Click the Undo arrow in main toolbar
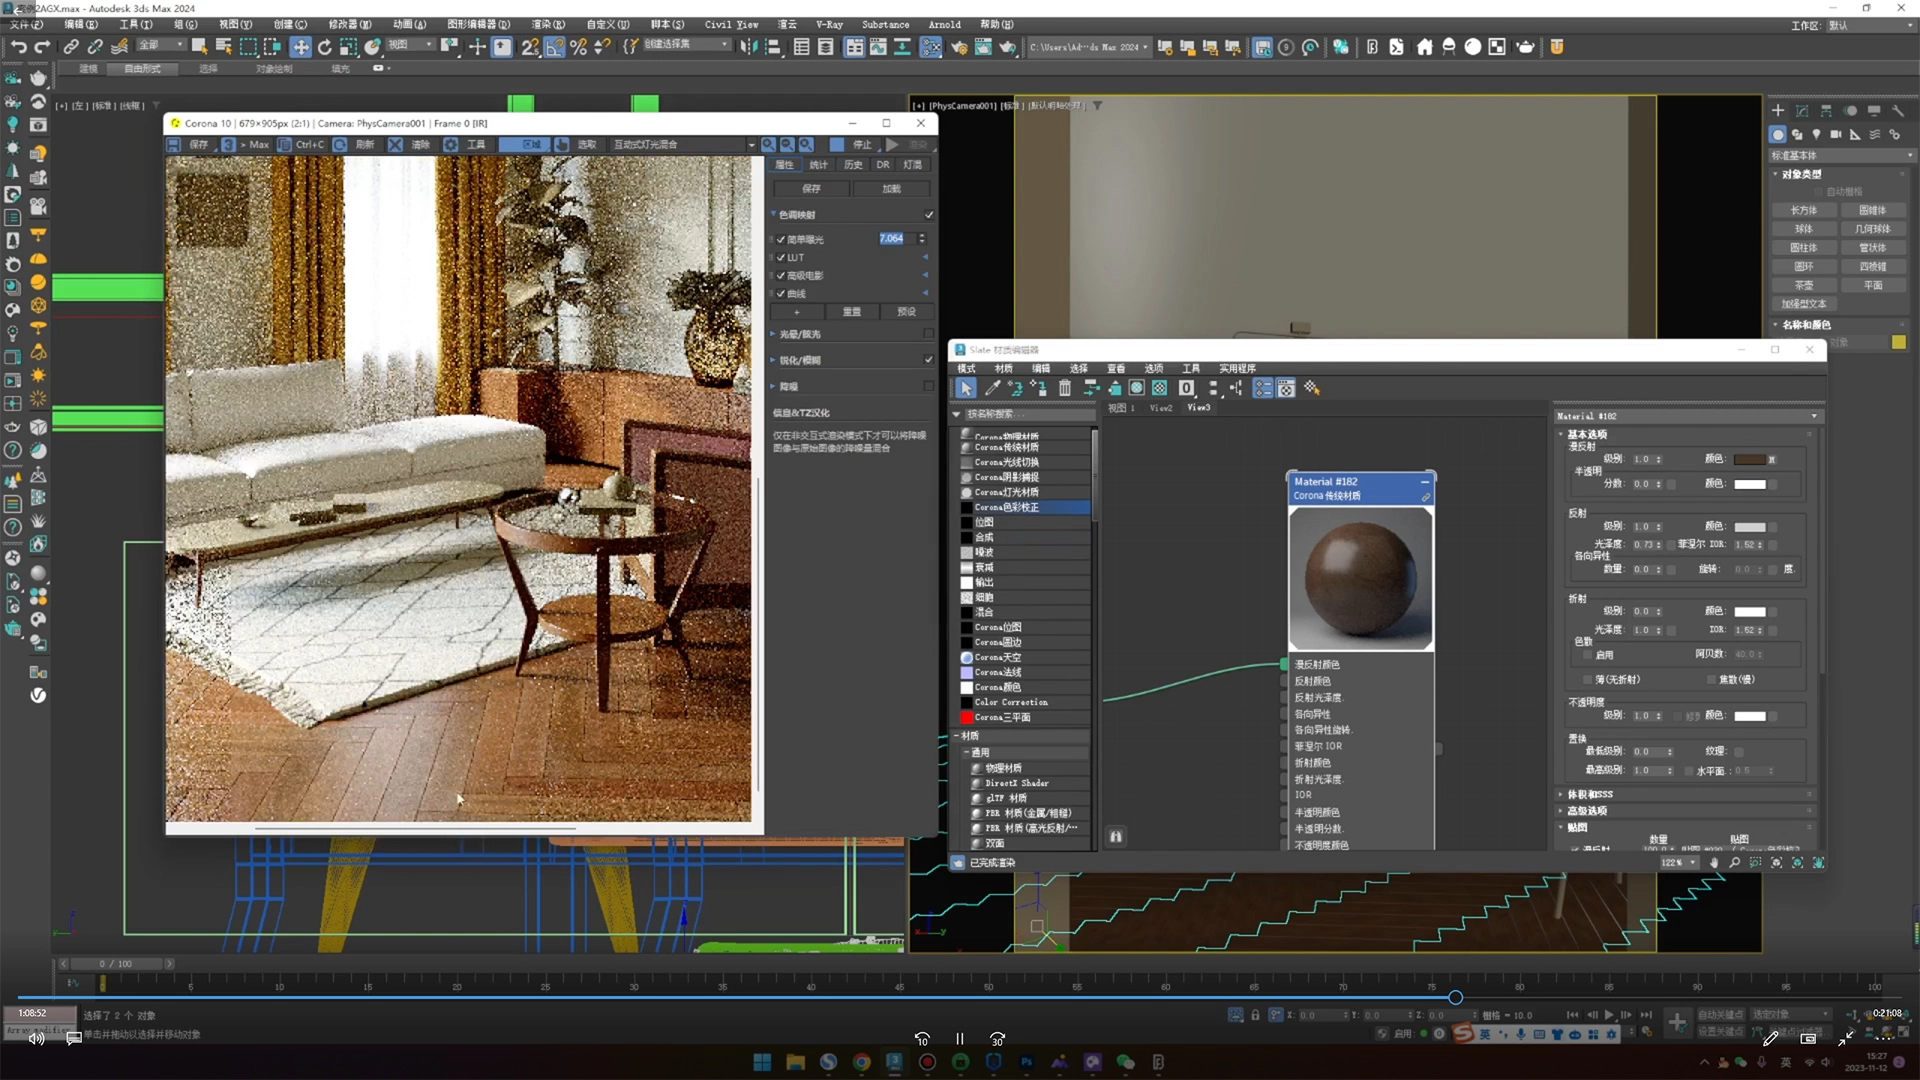This screenshot has width=1920, height=1080. (x=19, y=47)
